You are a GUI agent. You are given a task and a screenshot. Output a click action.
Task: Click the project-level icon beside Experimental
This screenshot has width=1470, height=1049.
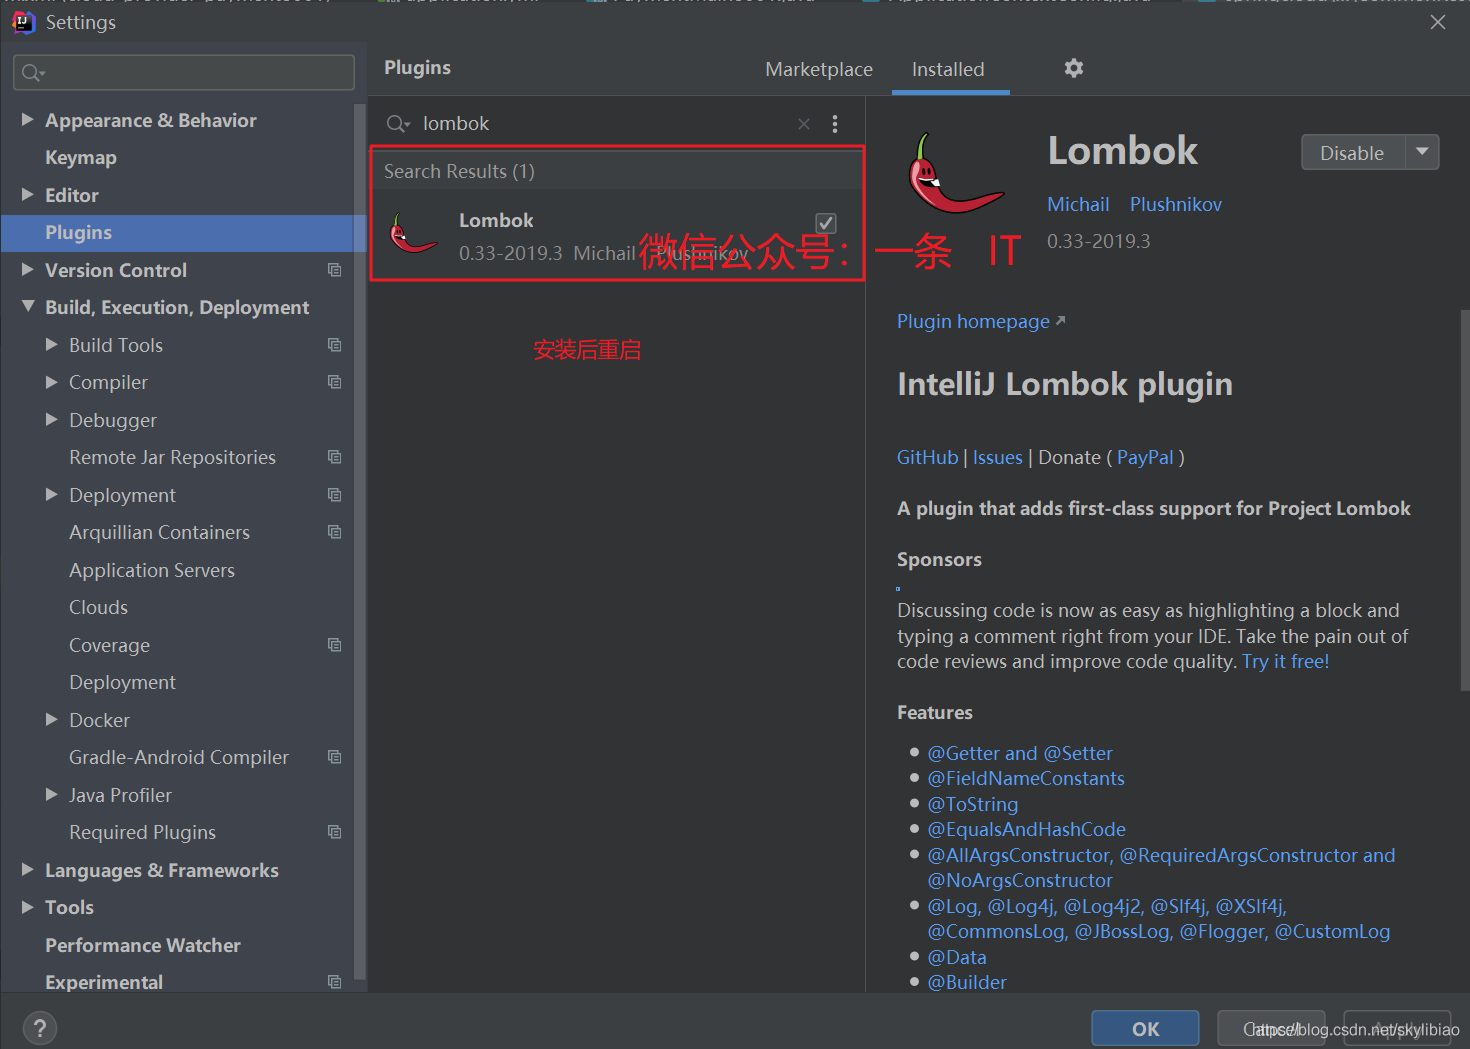[334, 982]
